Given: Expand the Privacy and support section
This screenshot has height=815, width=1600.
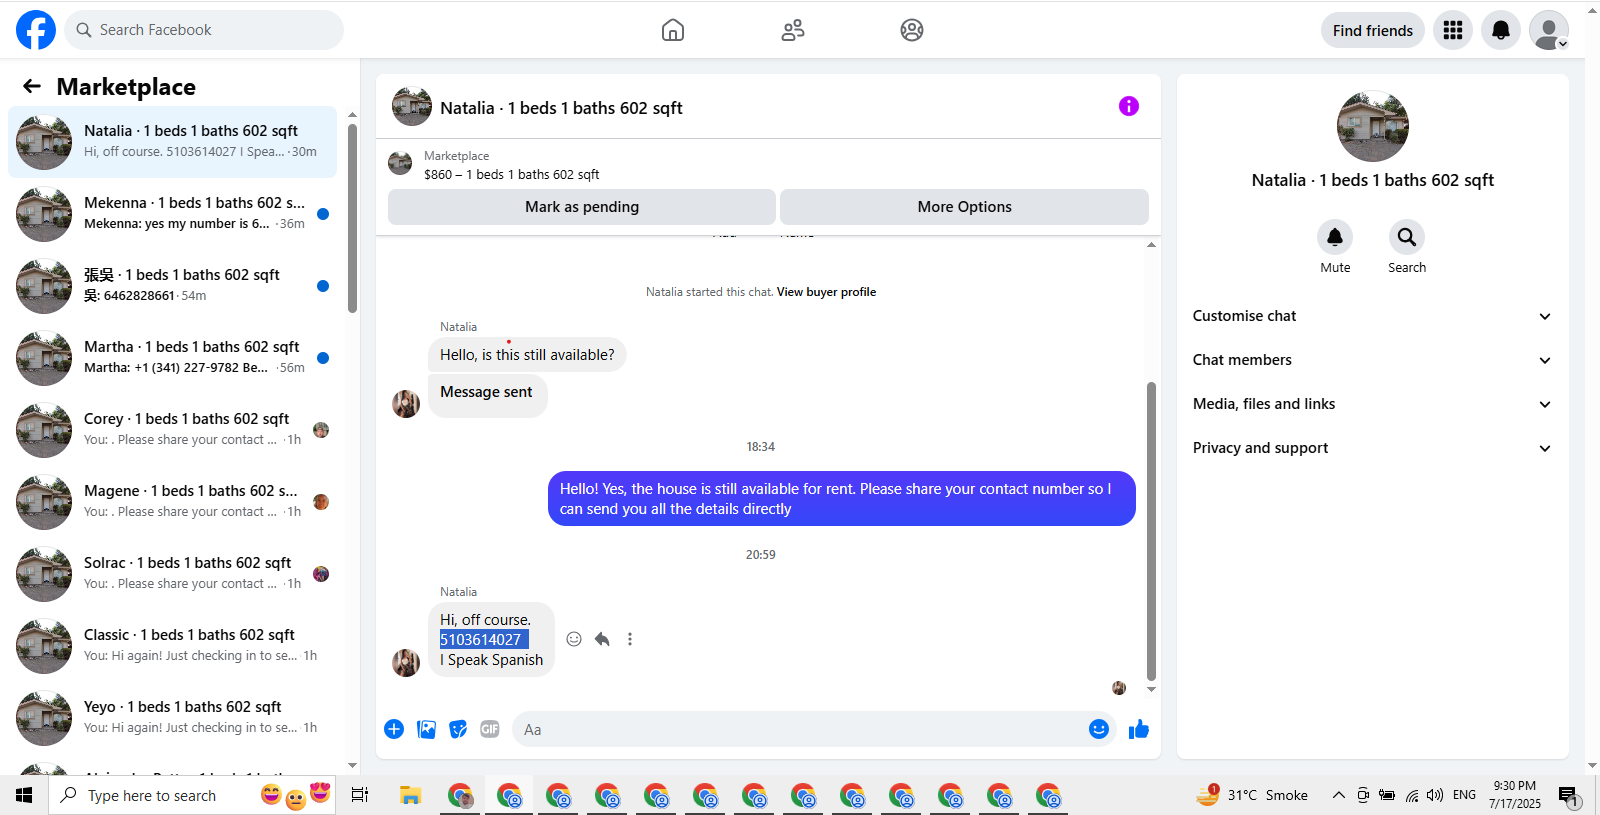Looking at the screenshot, I should point(1372,448).
